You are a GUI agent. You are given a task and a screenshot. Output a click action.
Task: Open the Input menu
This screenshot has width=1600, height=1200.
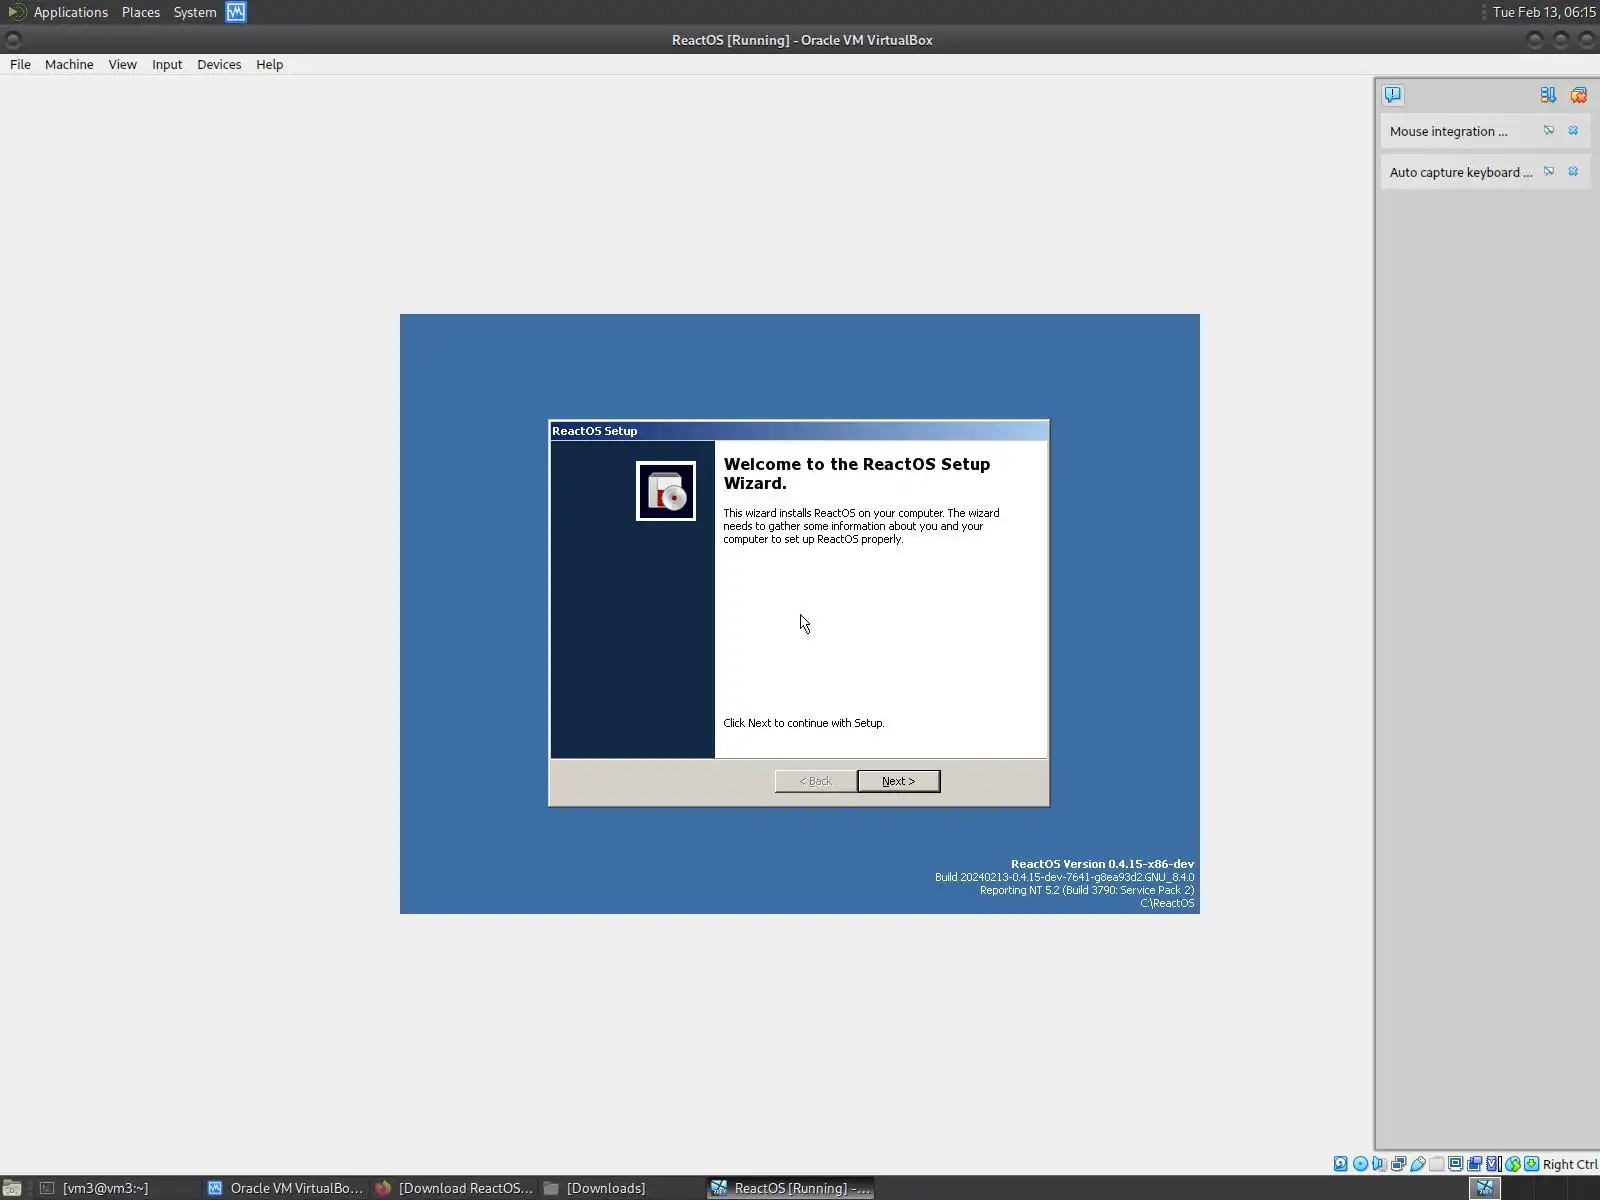167,64
